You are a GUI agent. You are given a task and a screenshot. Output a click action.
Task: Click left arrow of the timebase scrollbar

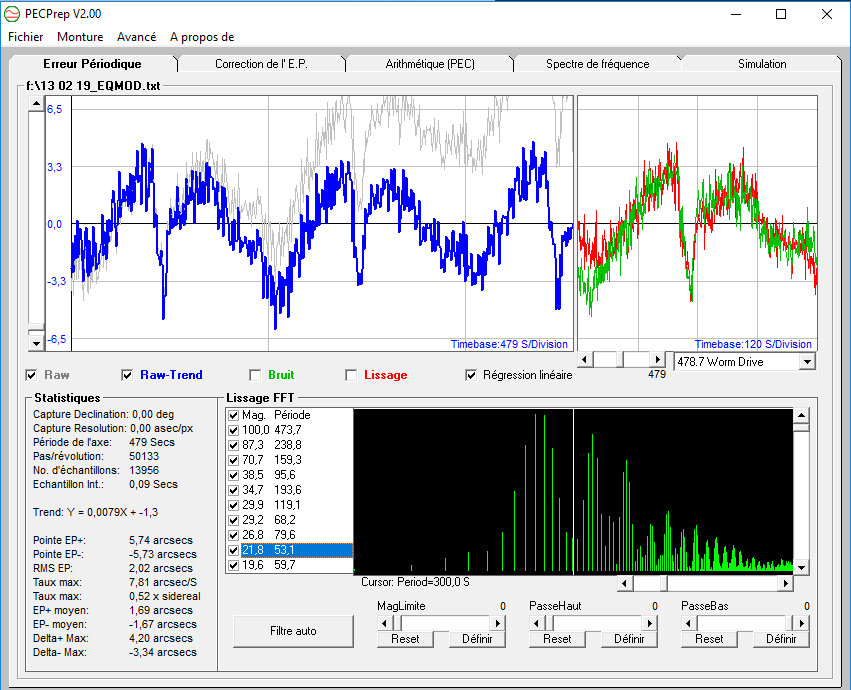pyautogui.click(x=586, y=359)
